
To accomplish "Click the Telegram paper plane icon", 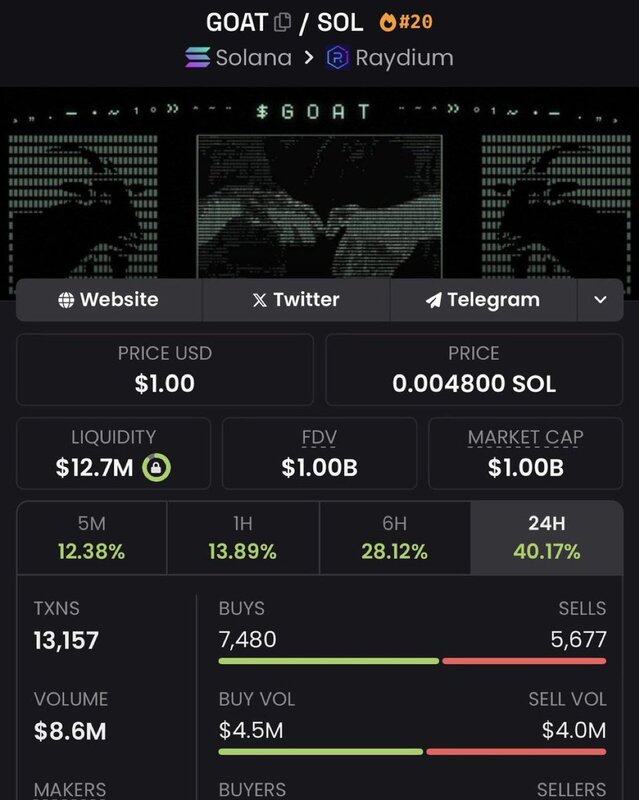I will [433, 300].
